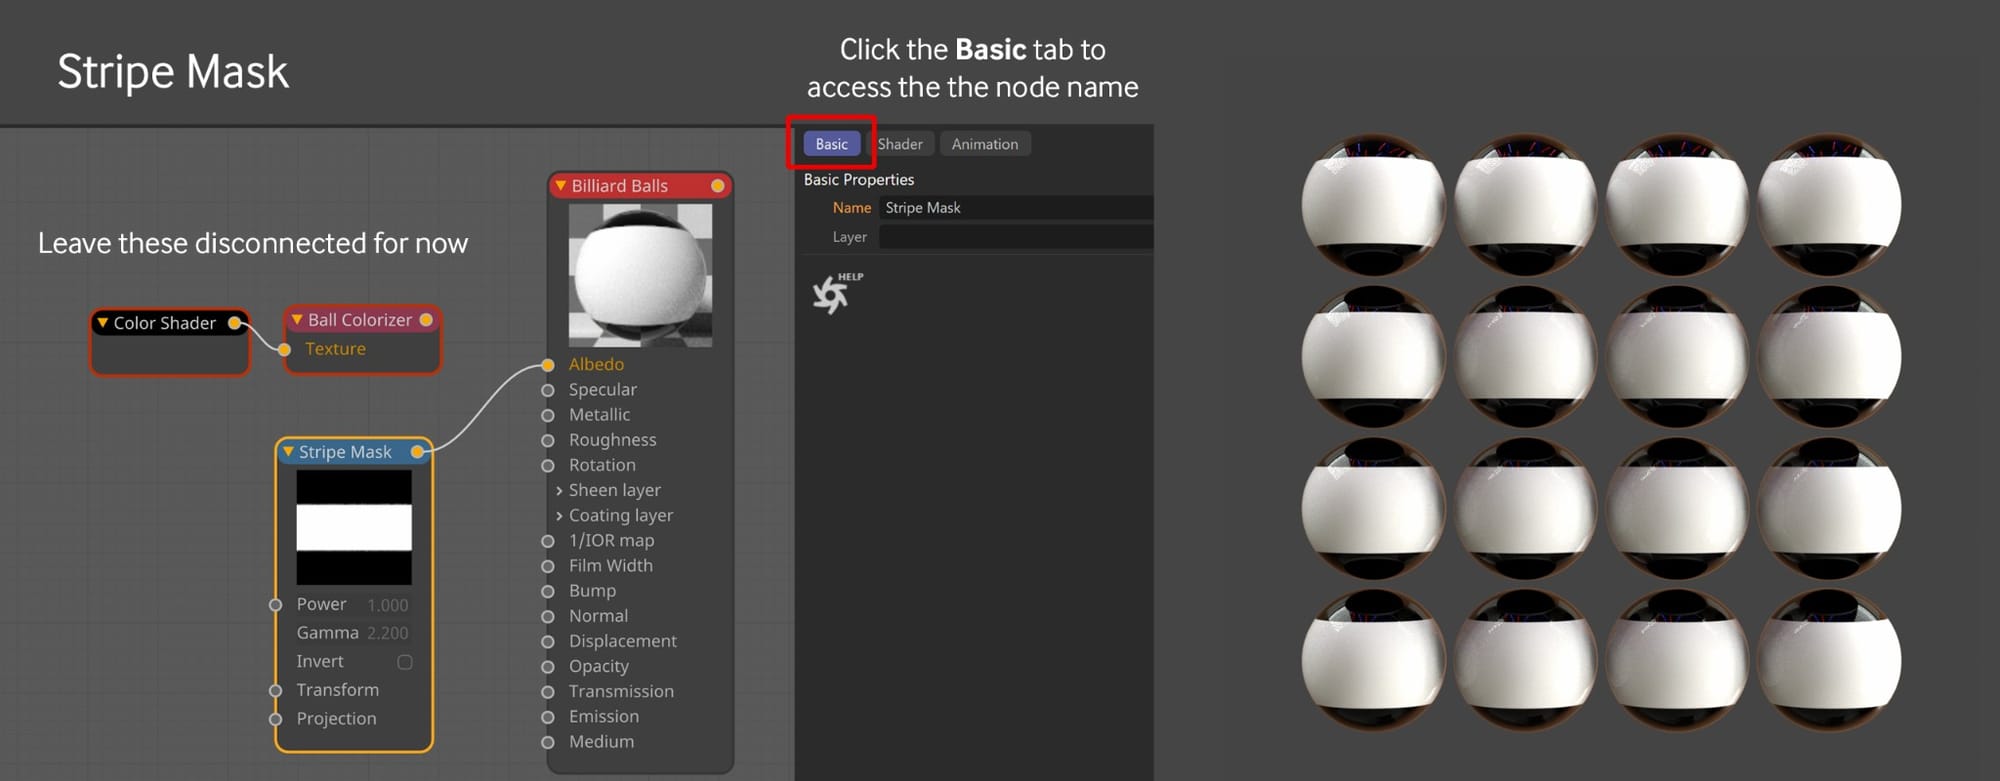Switch to the Shader tab
The width and height of the screenshot is (2000, 781).
[900, 144]
